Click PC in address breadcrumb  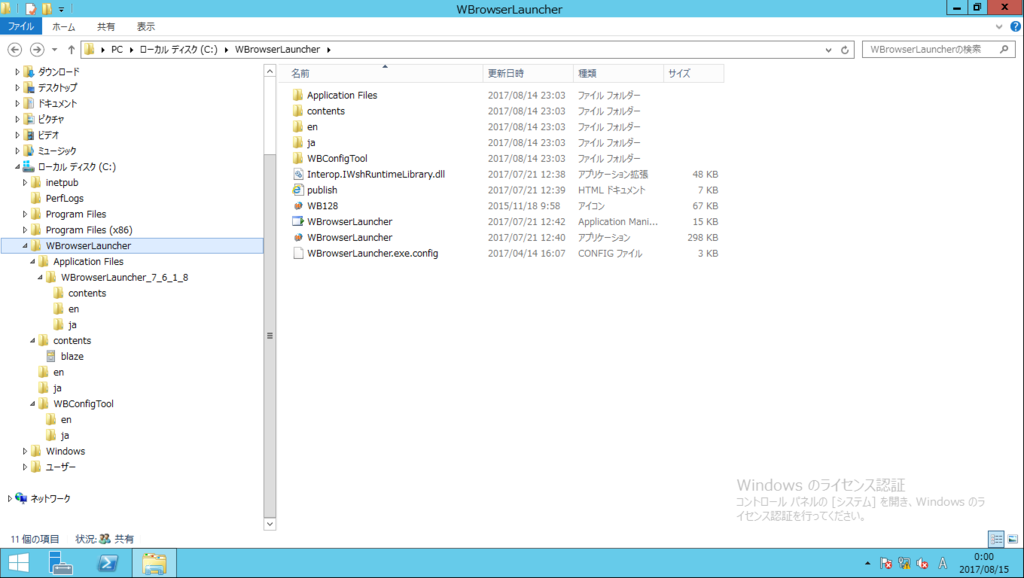coord(117,50)
